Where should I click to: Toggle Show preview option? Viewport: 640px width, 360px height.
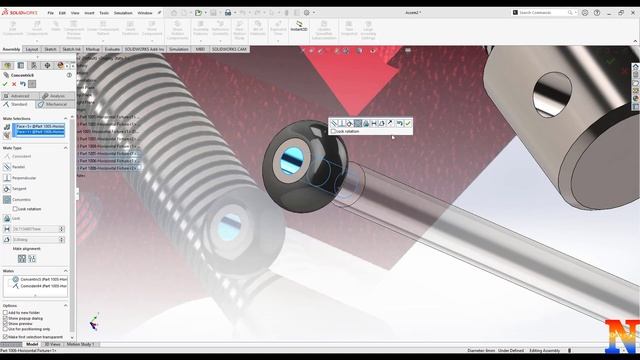(5, 323)
